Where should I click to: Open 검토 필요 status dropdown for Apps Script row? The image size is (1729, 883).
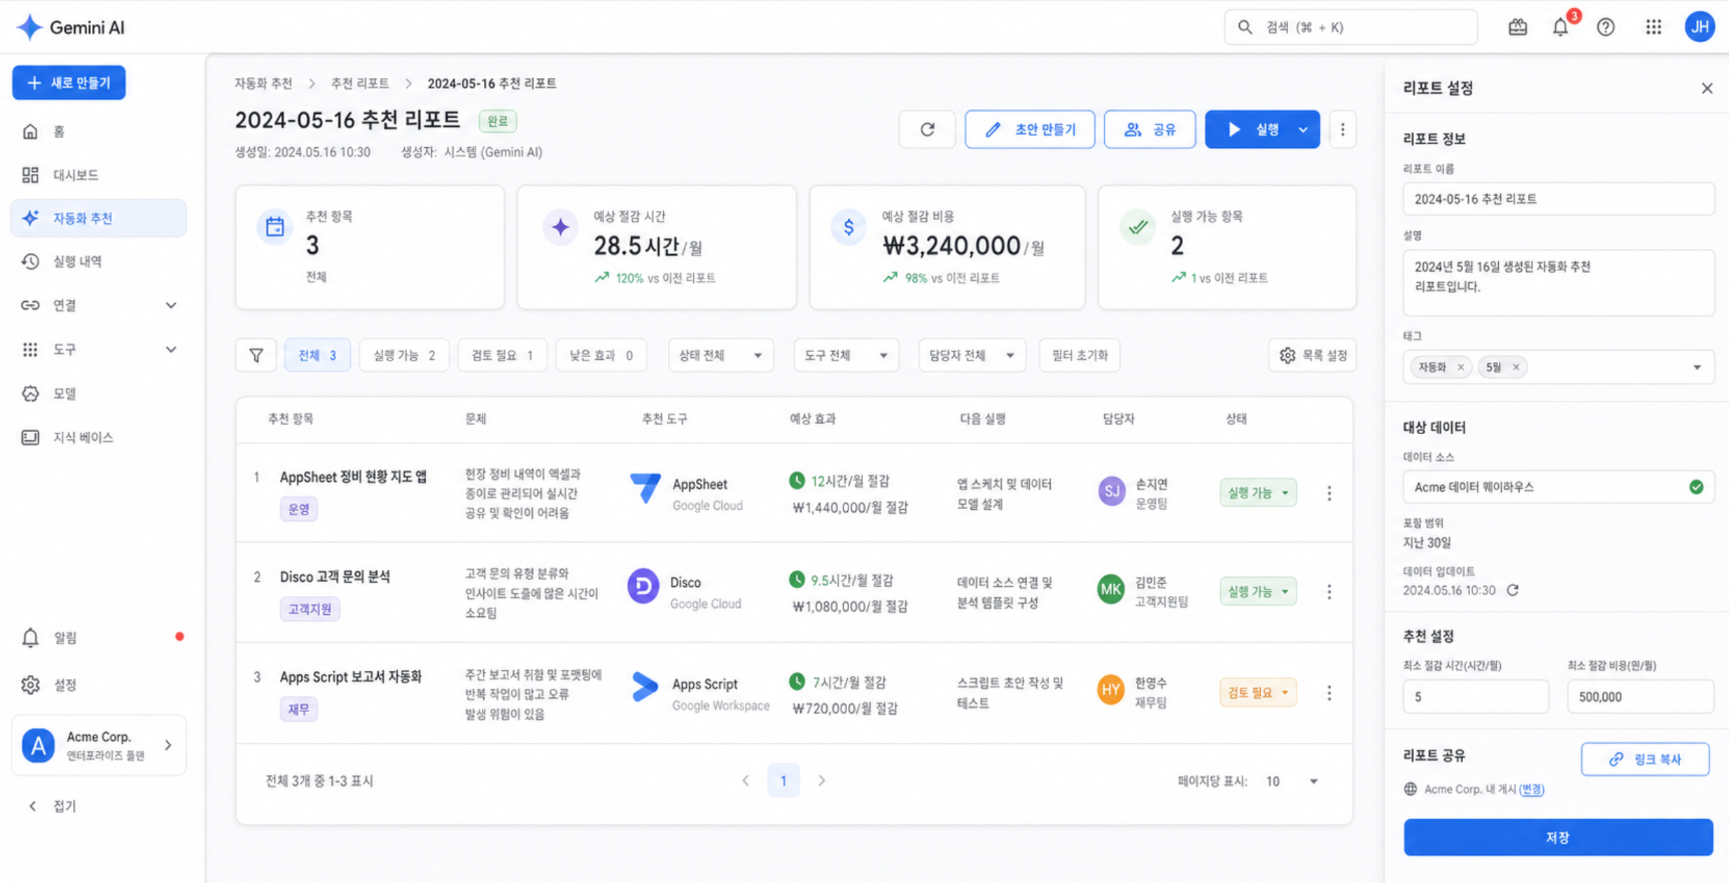[1258, 693]
